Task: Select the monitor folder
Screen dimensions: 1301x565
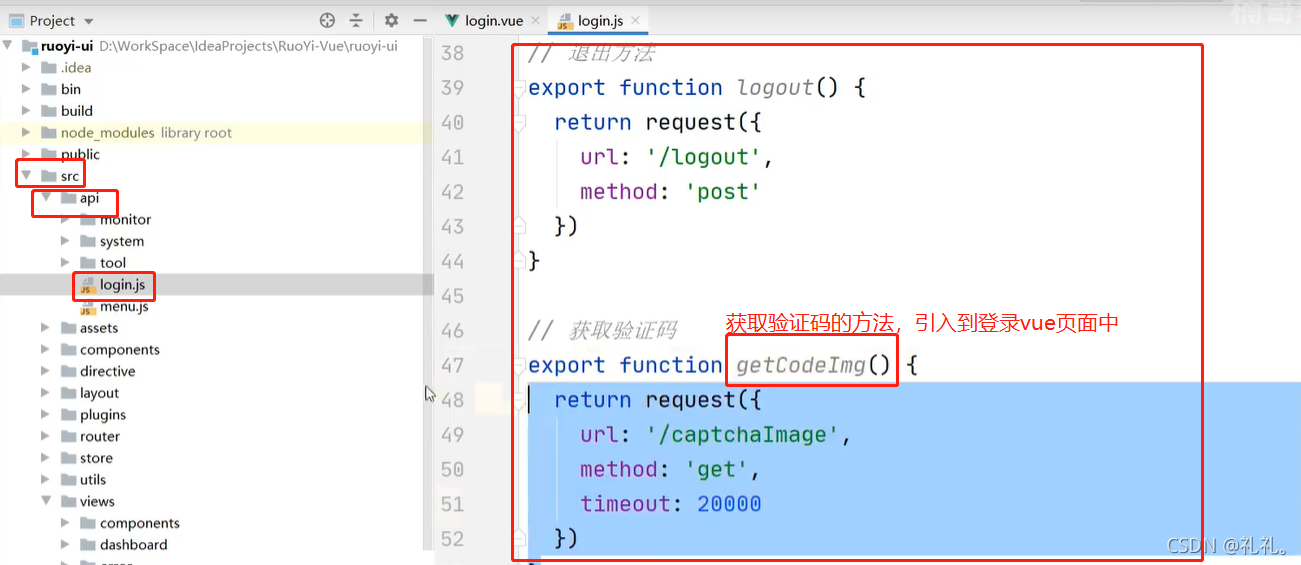Action: [125, 220]
